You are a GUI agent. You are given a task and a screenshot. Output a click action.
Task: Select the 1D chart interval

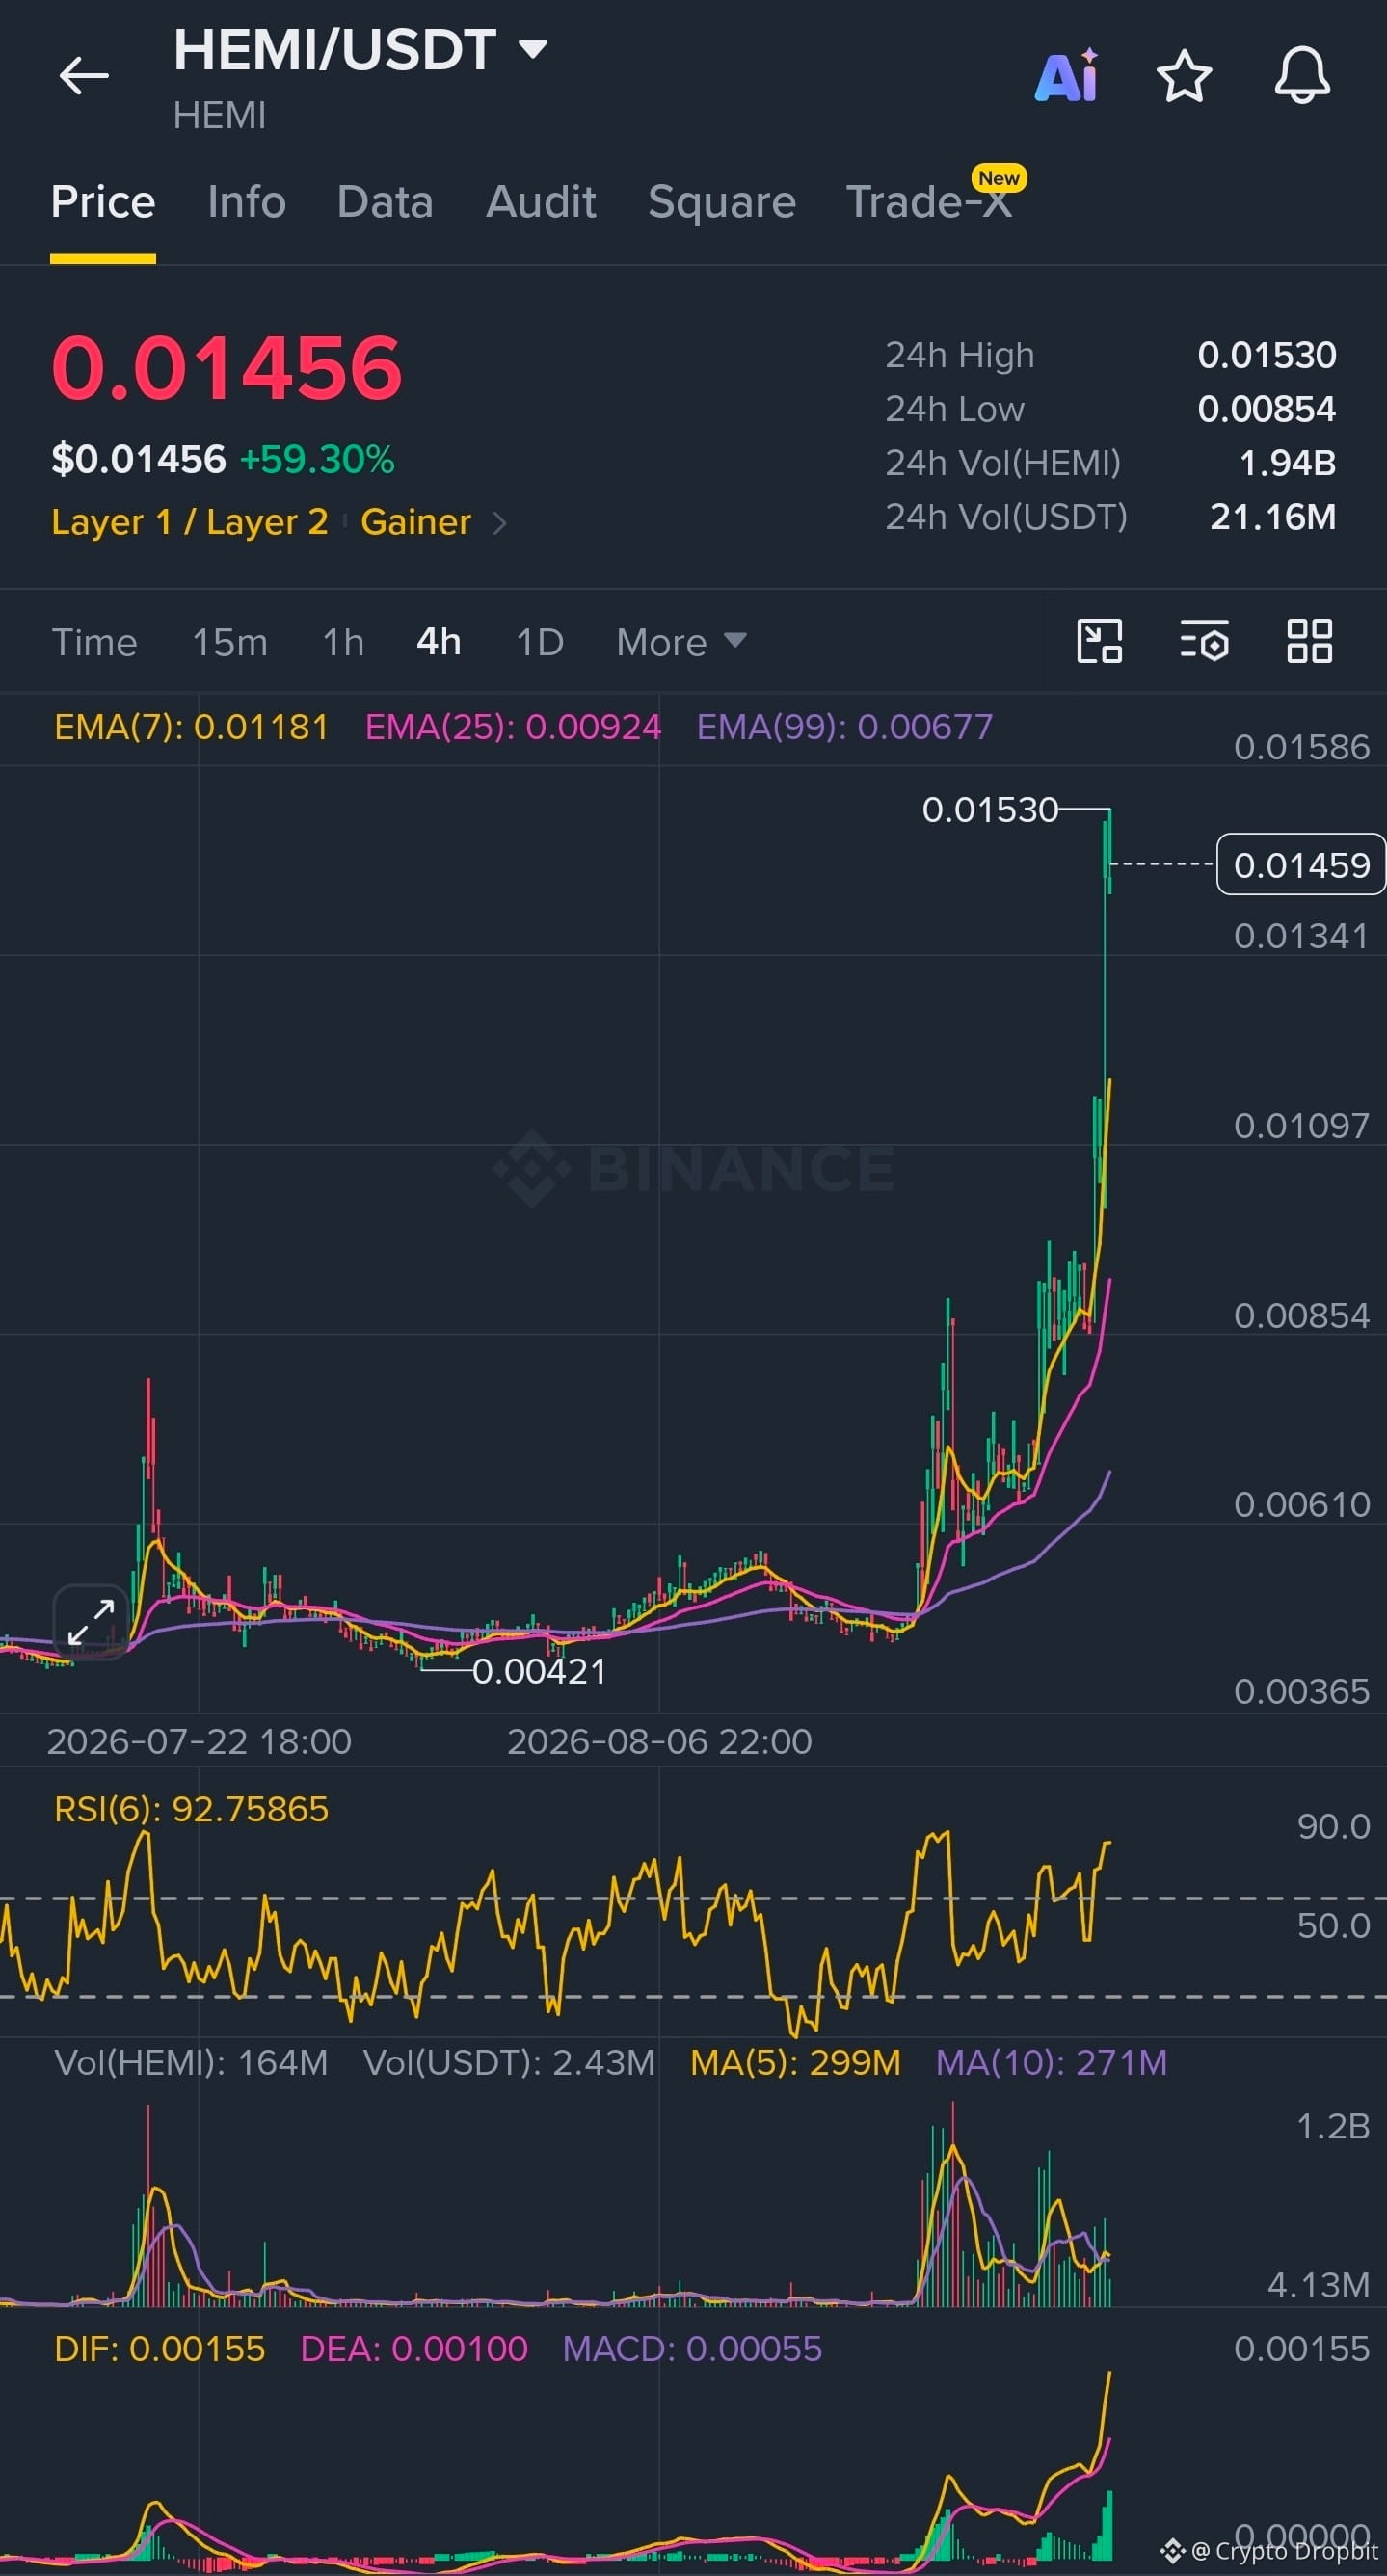click(540, 642)
